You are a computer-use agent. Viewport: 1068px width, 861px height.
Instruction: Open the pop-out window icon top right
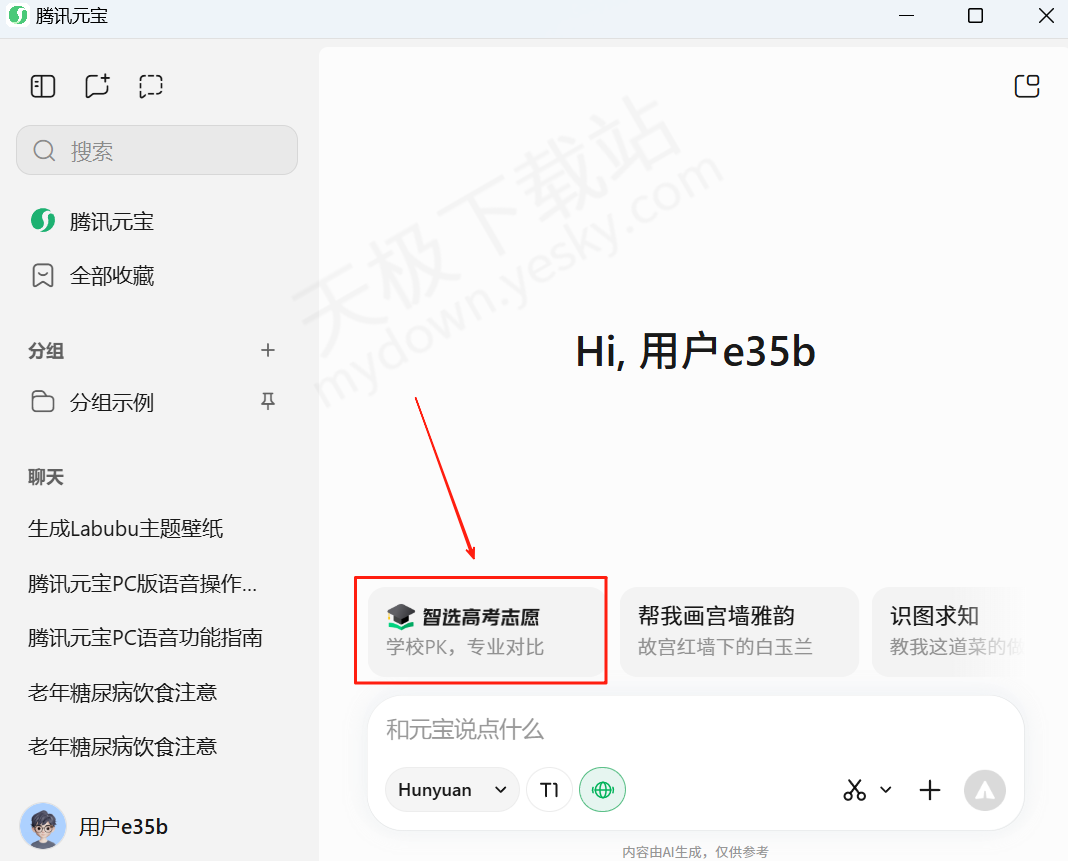click(1027, 87)
